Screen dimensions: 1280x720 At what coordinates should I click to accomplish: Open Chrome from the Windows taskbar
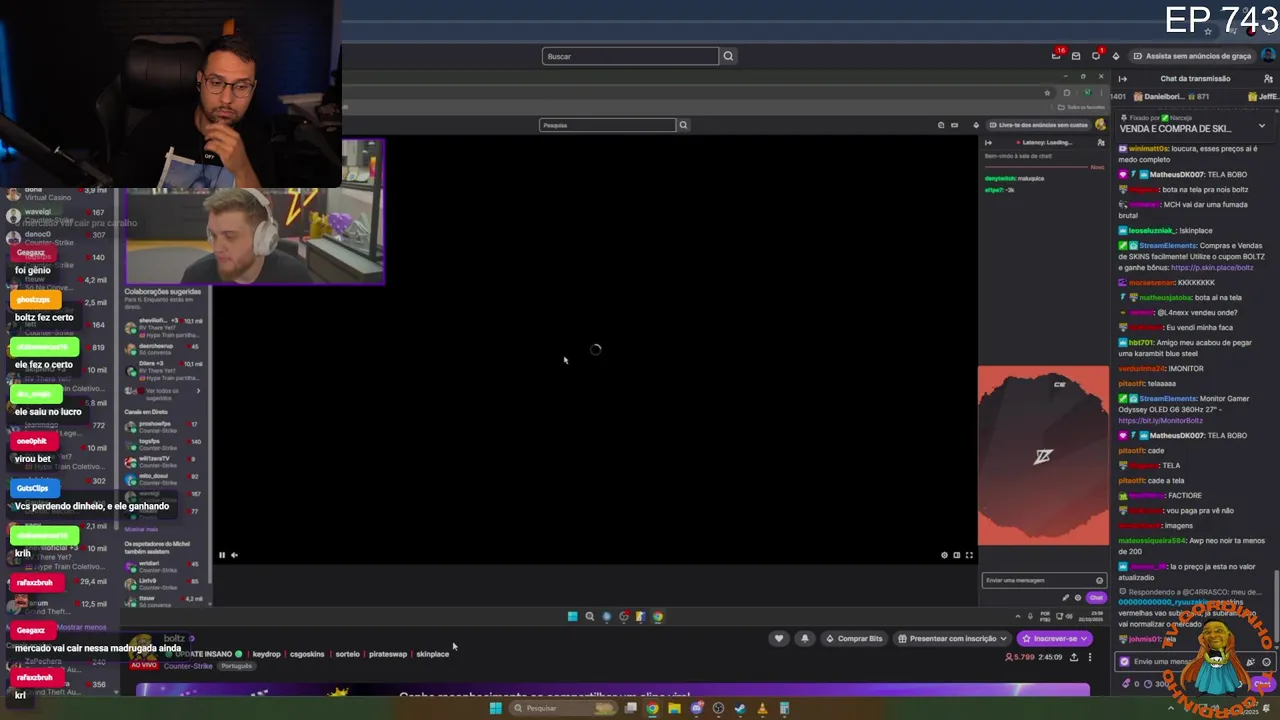click(x=652, y=709)
